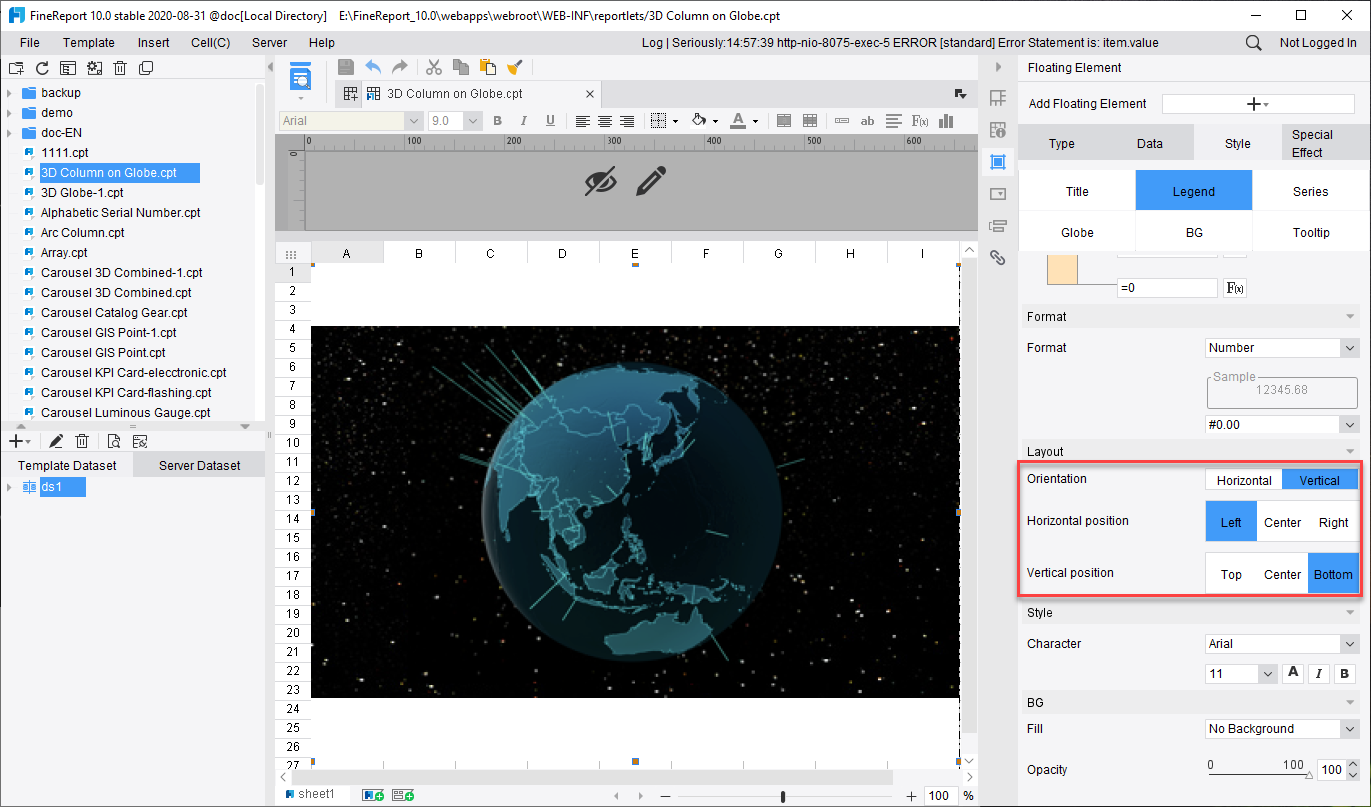This screenshot has height=807, width=1371.
Task: Click the opacity slider track
Action: coord(1259,775)
